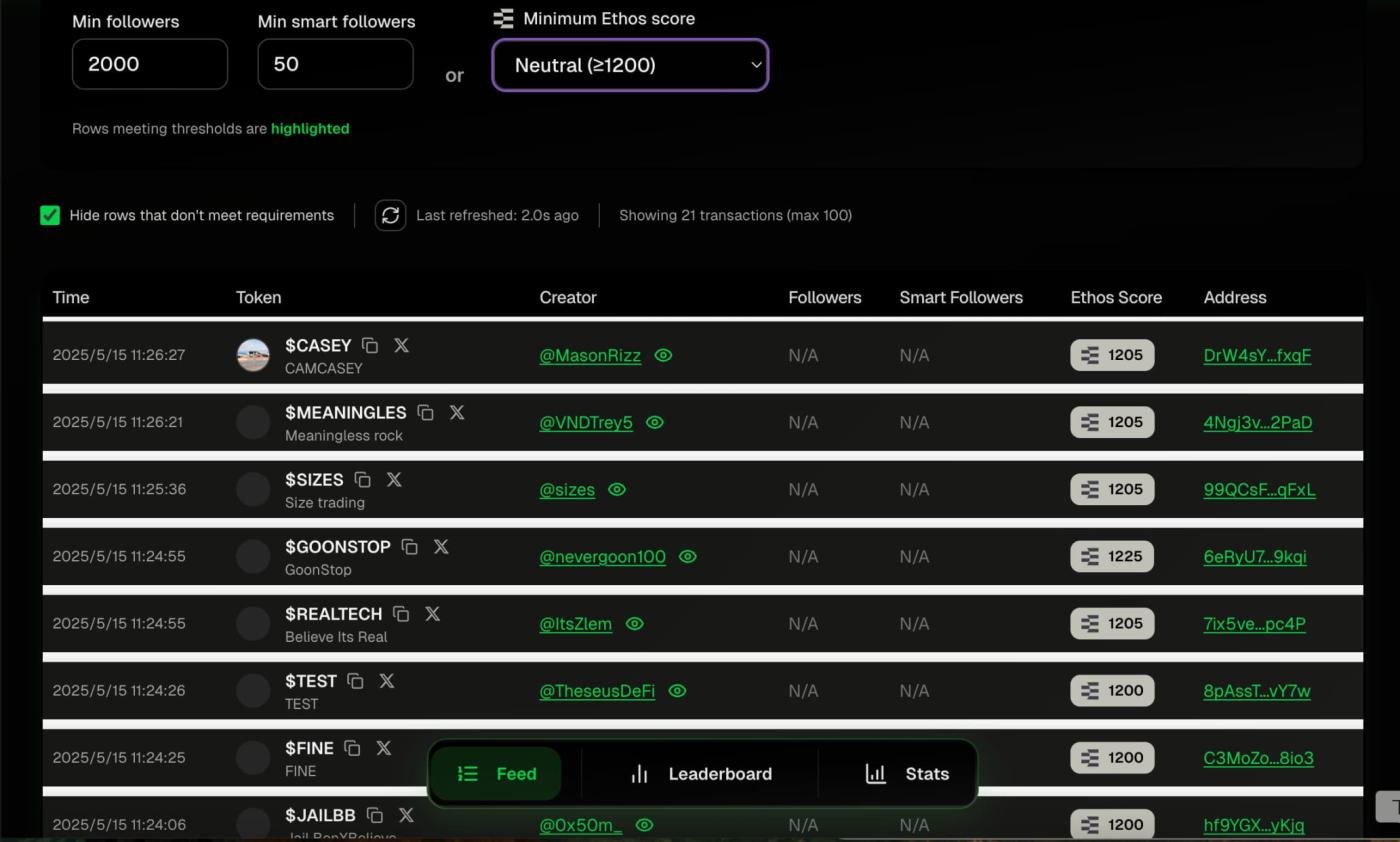Uncheck Hide rows that don't meet requirements
The width and height of the screenshot is (1400, 842).
coord(50,215)
